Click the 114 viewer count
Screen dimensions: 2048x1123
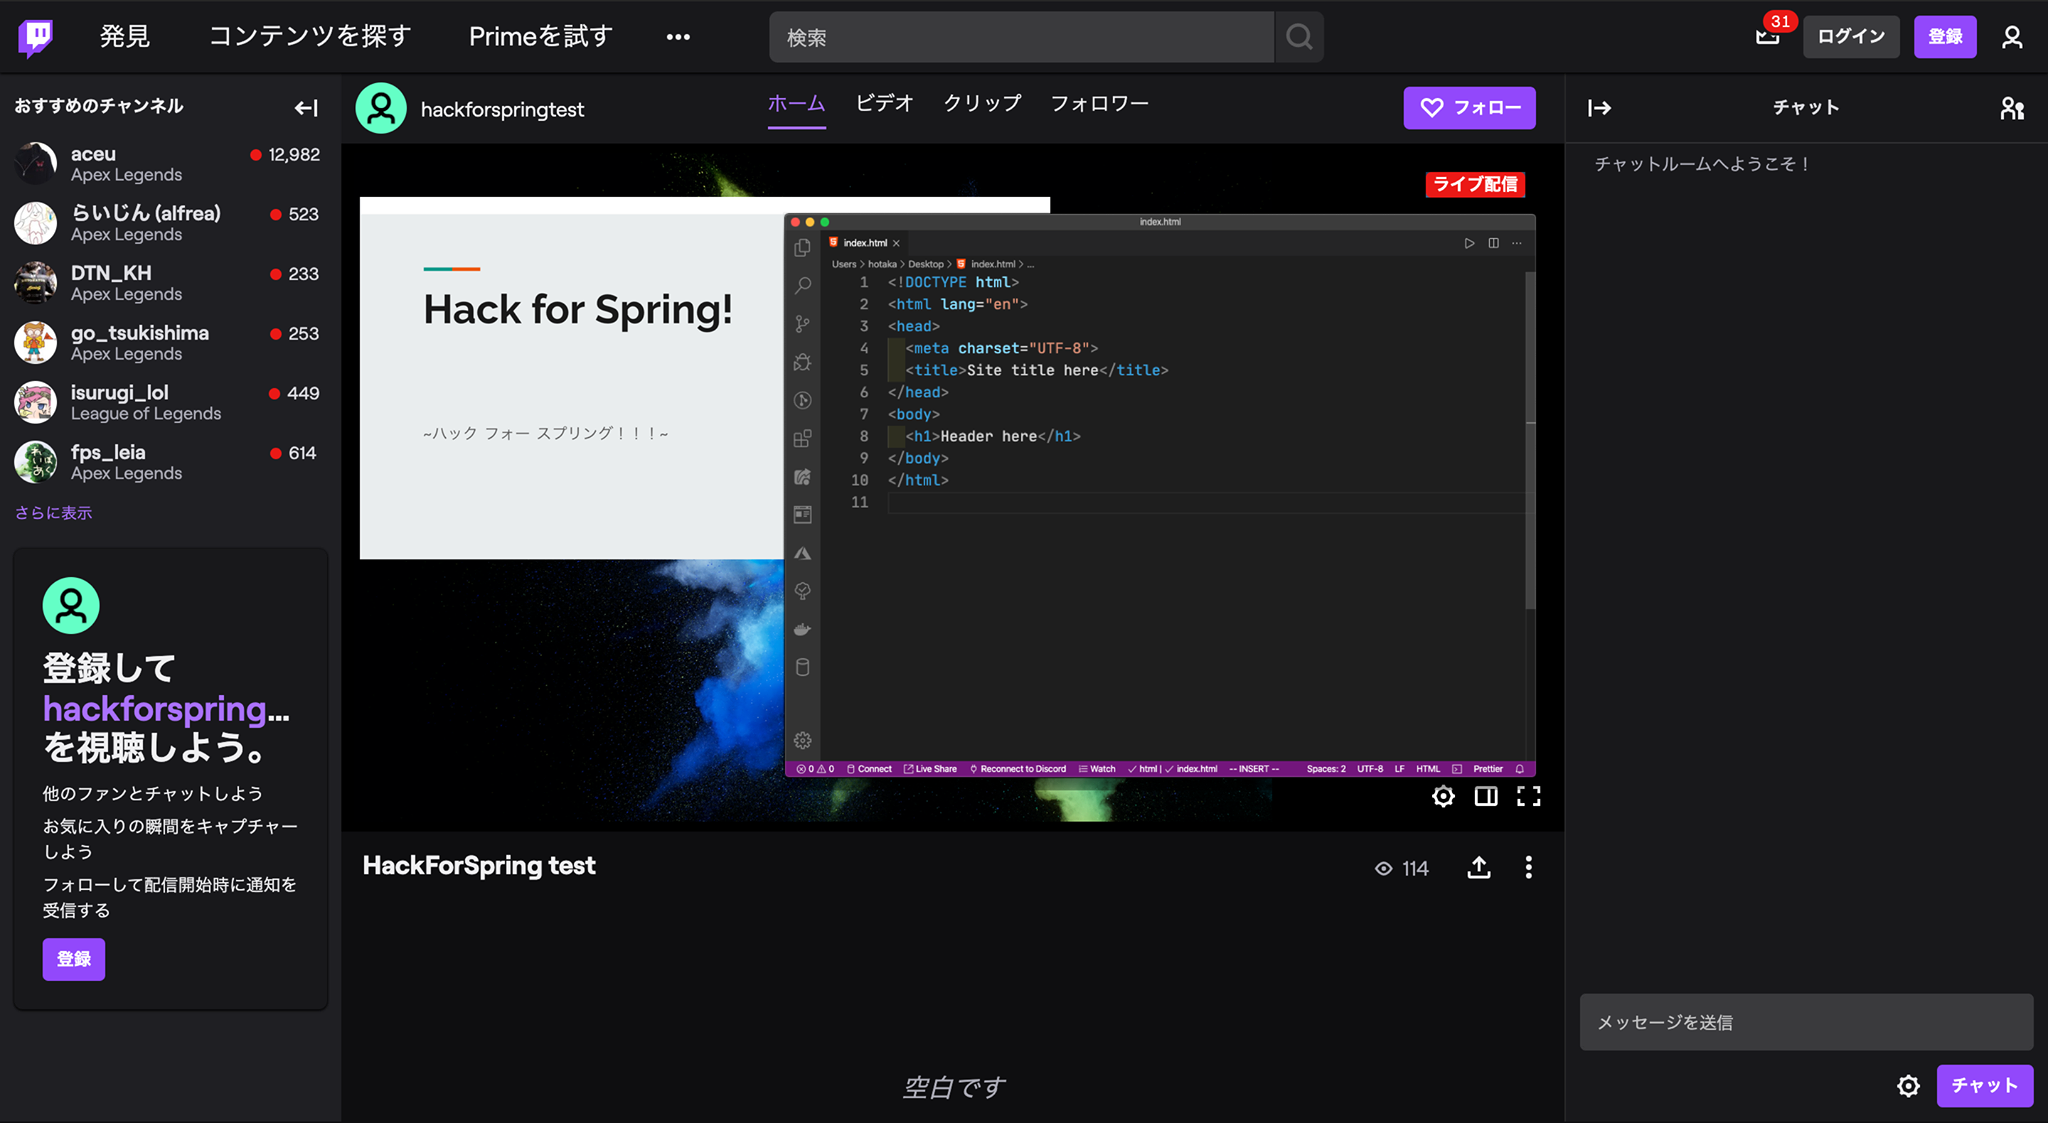tap(1402, 868)
